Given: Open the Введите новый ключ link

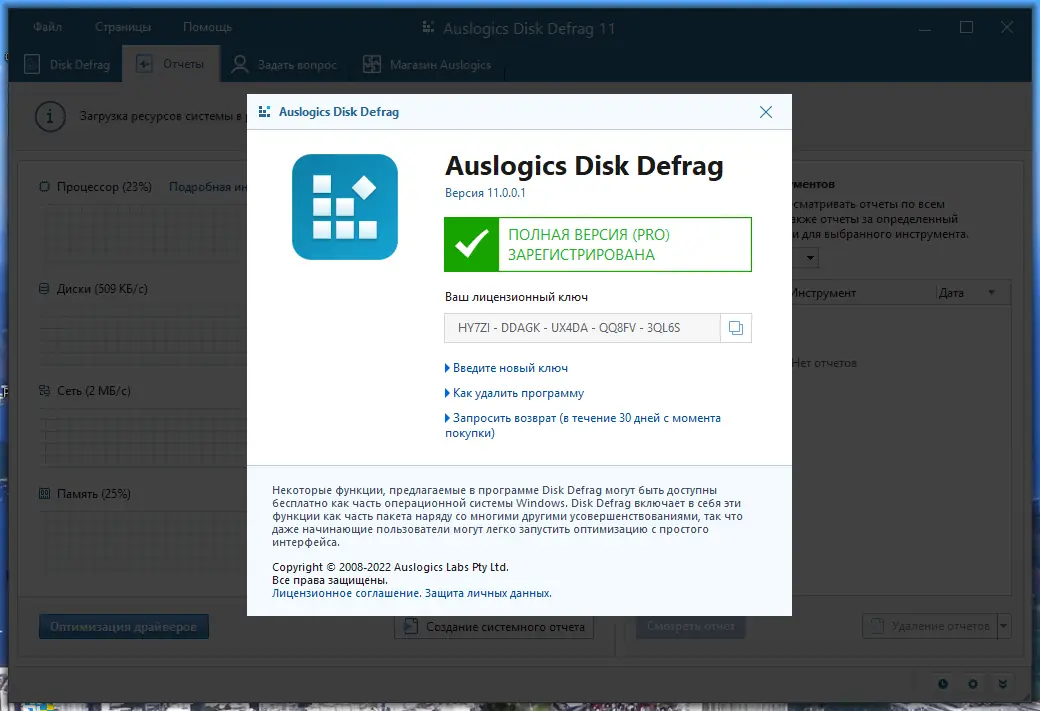Looking at the screenshot, I should tap(510, 368).
